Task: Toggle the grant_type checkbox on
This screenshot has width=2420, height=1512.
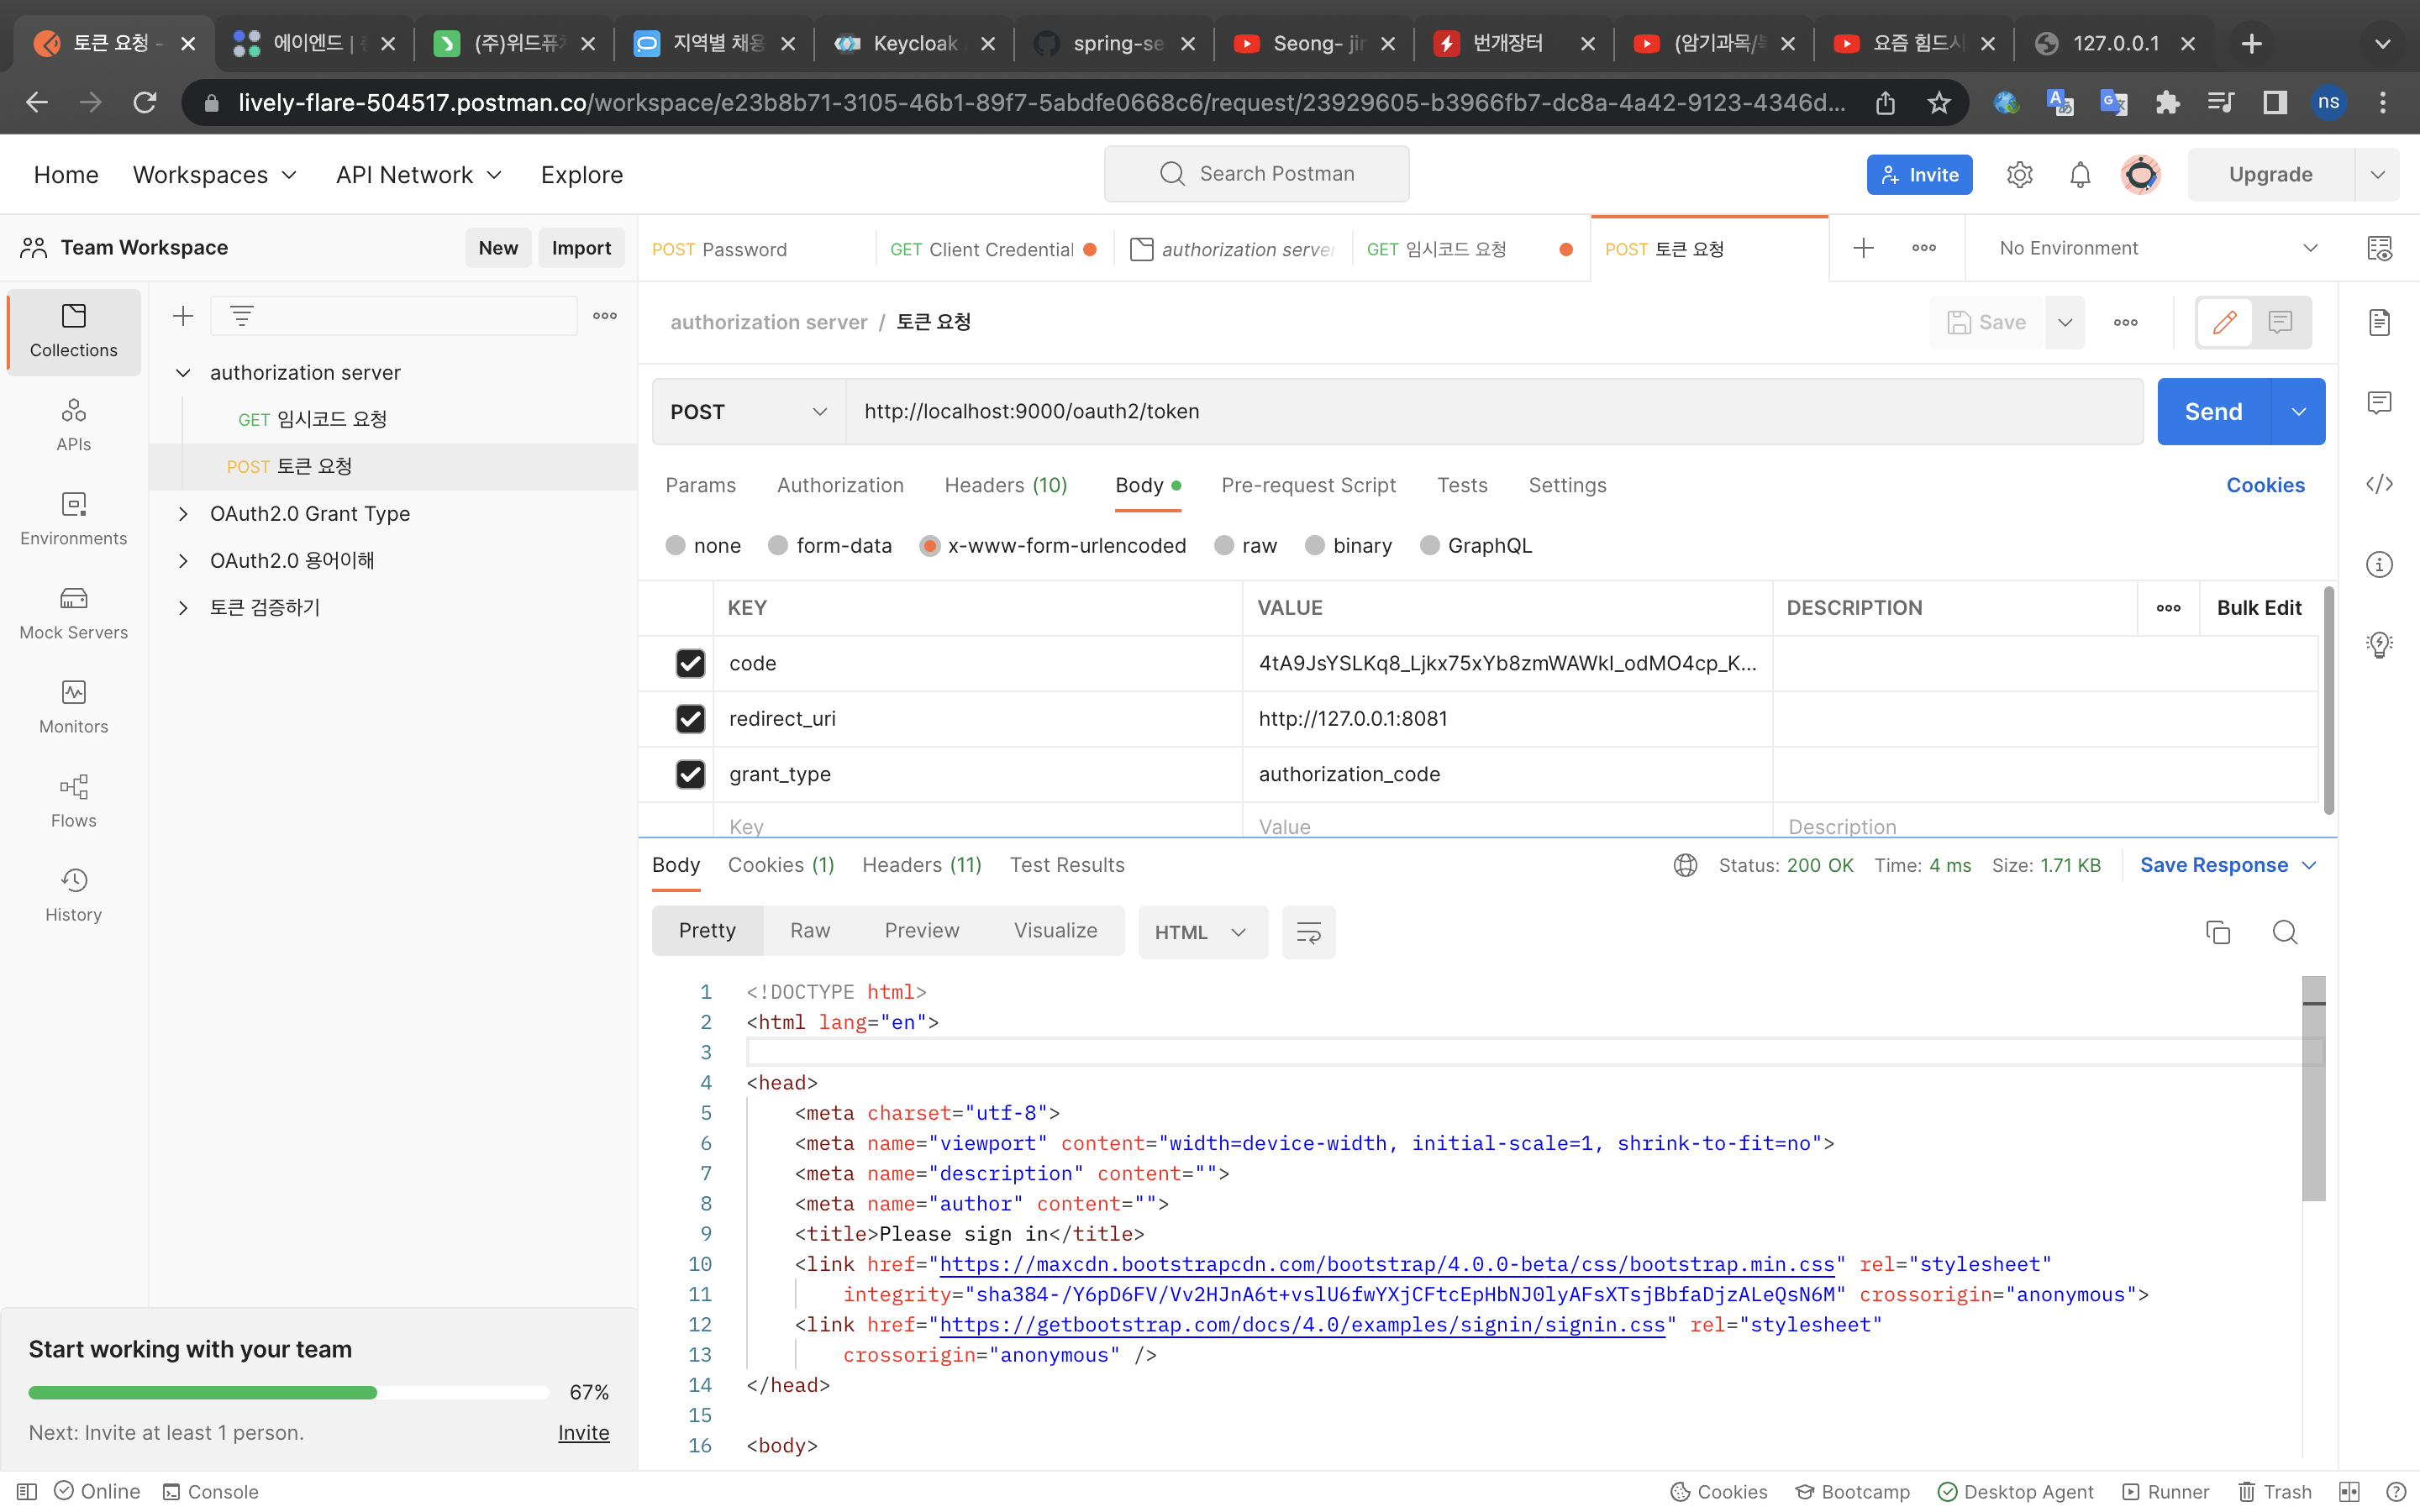Action: (692, 774)
